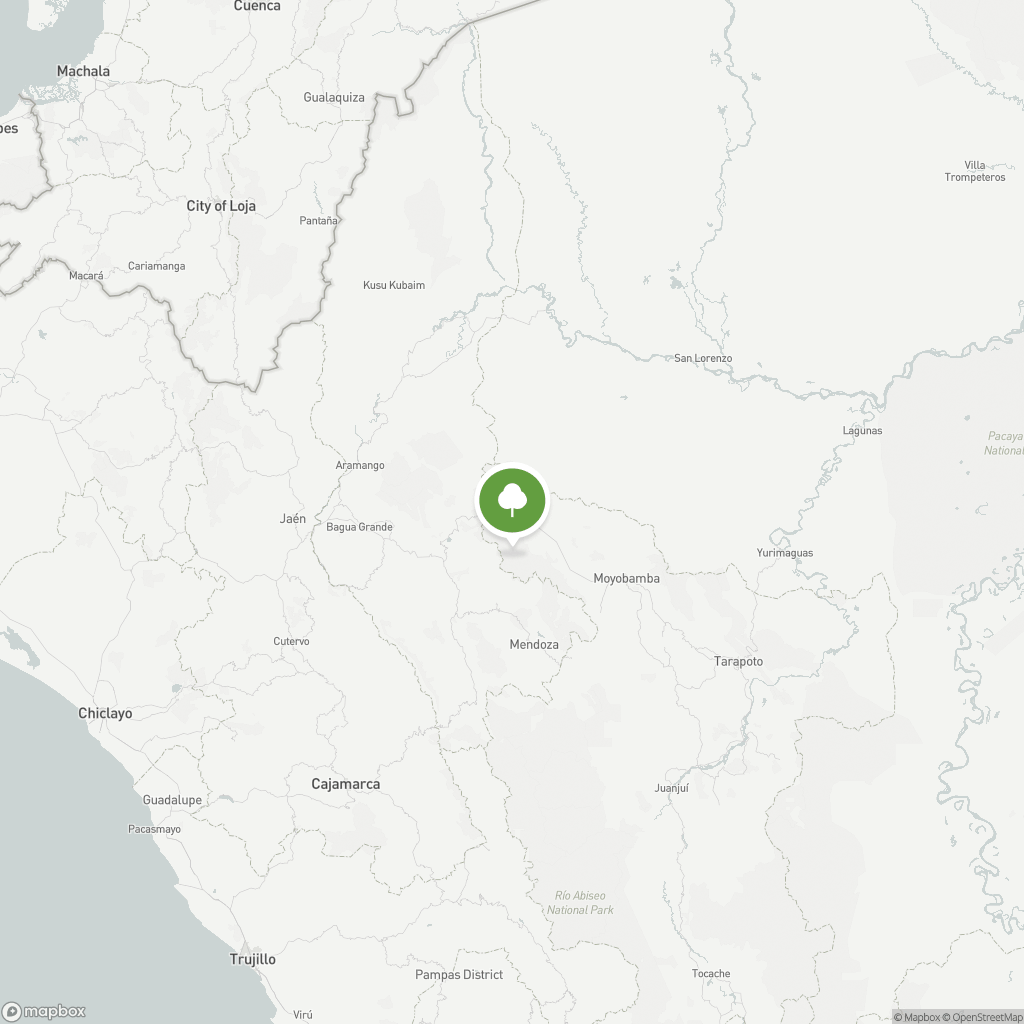1024x1024 pixels.
Task: Click the green tree park marker
Action: (x=512, y=501)
